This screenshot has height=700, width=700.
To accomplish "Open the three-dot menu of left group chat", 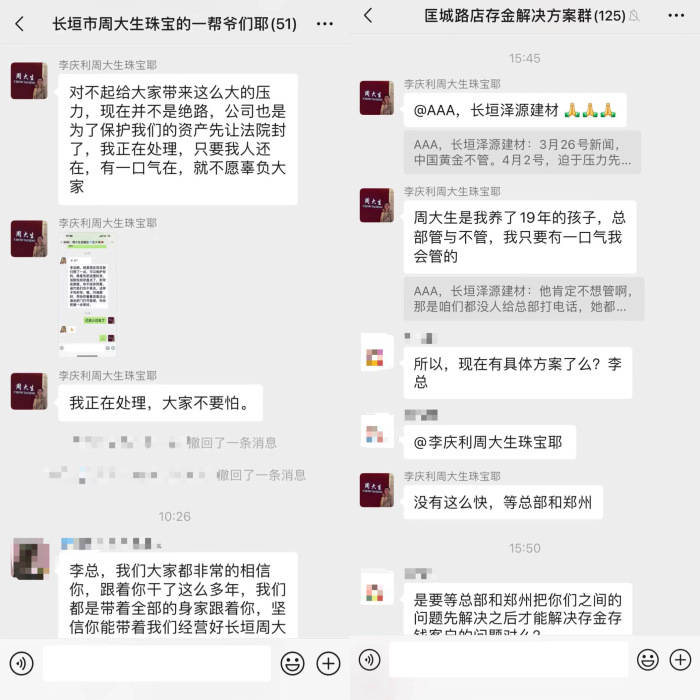I will pyautogui.click(x=325, y=24).
